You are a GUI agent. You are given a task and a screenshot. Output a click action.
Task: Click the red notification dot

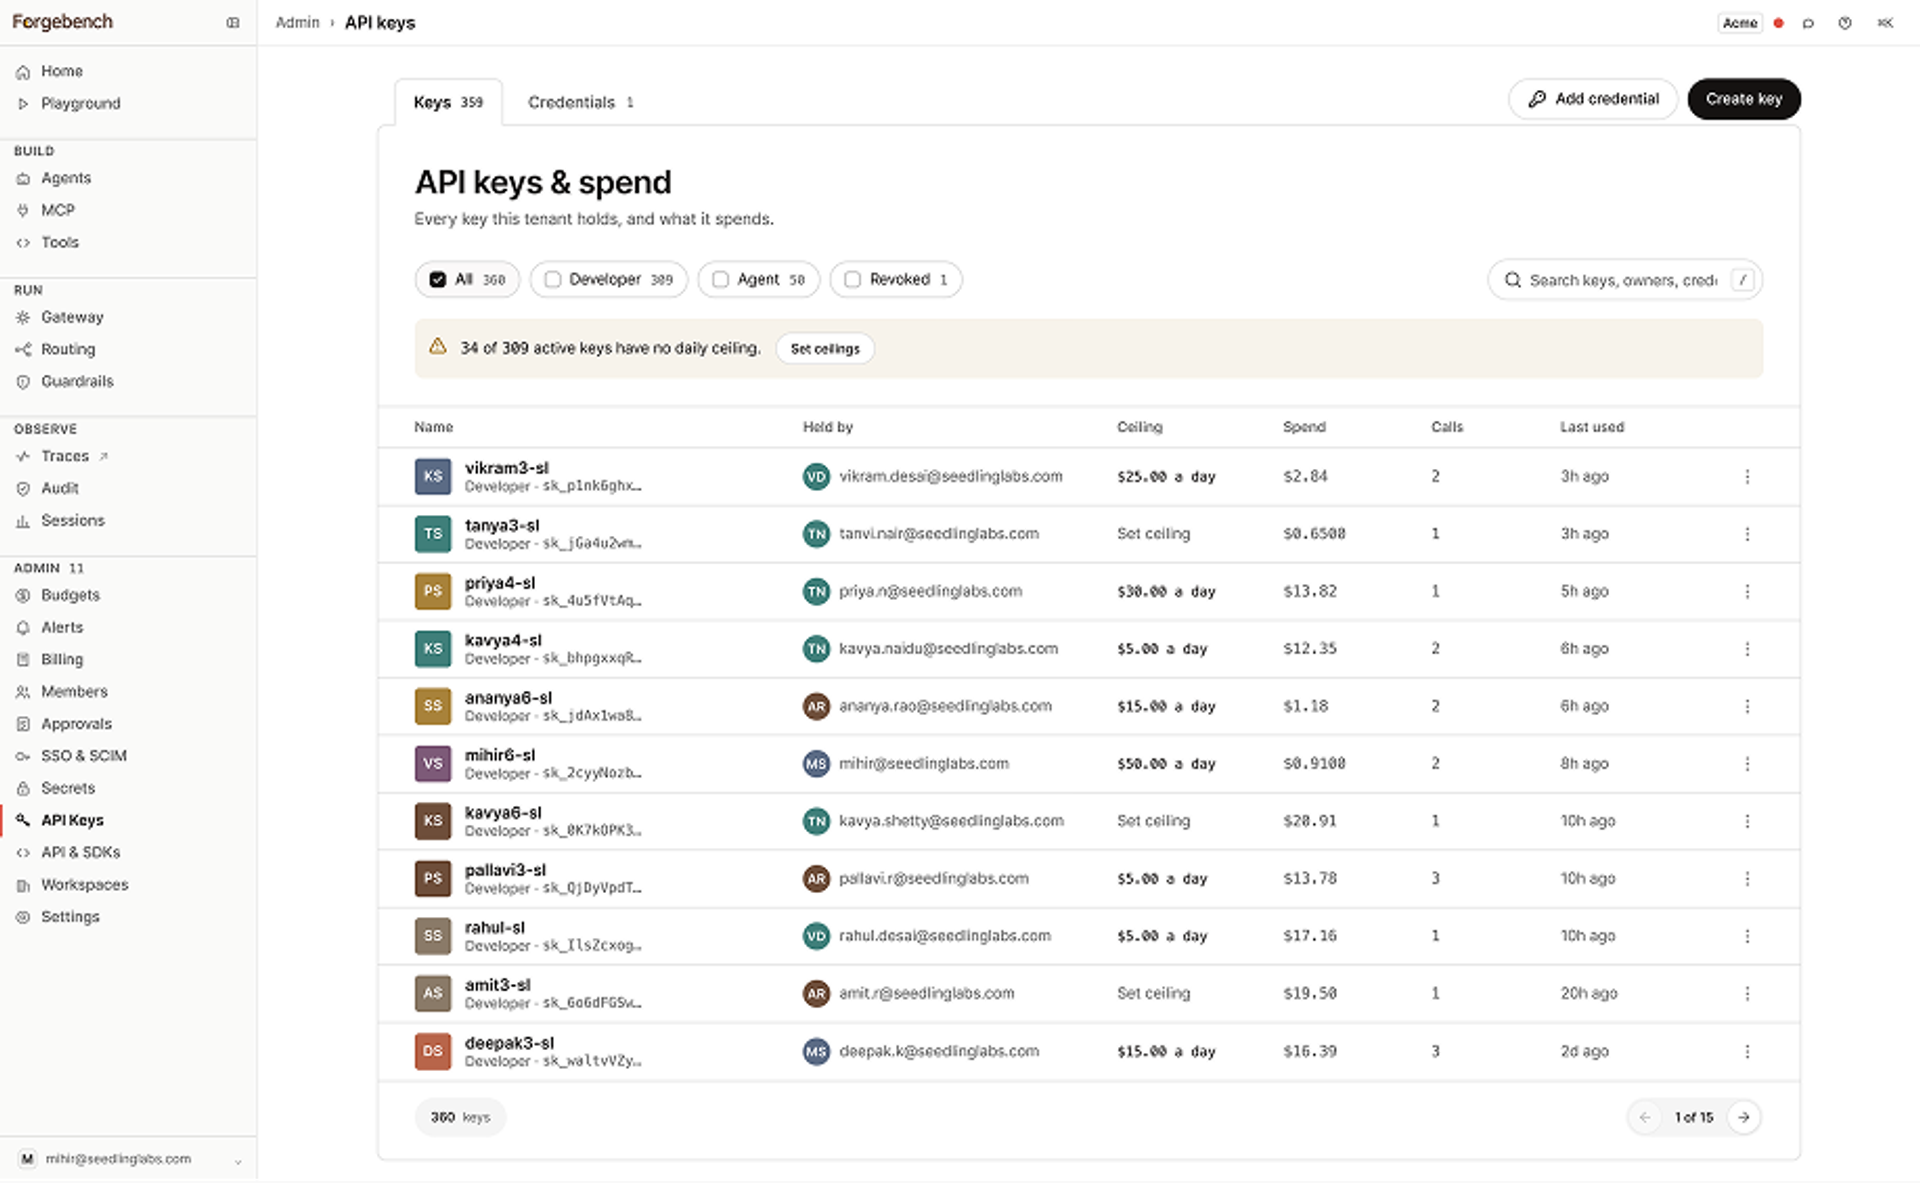coord(1778,23)
